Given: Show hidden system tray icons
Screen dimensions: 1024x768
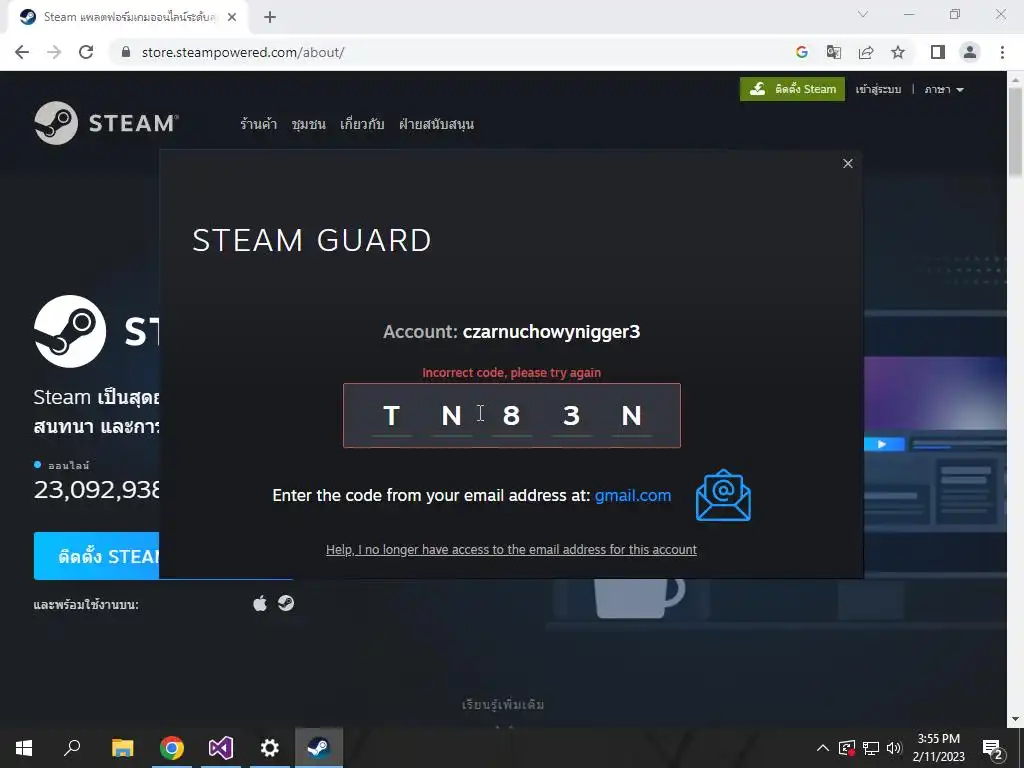Looking at the screenshot, I should pyautogui.click(x=823, y=748).
